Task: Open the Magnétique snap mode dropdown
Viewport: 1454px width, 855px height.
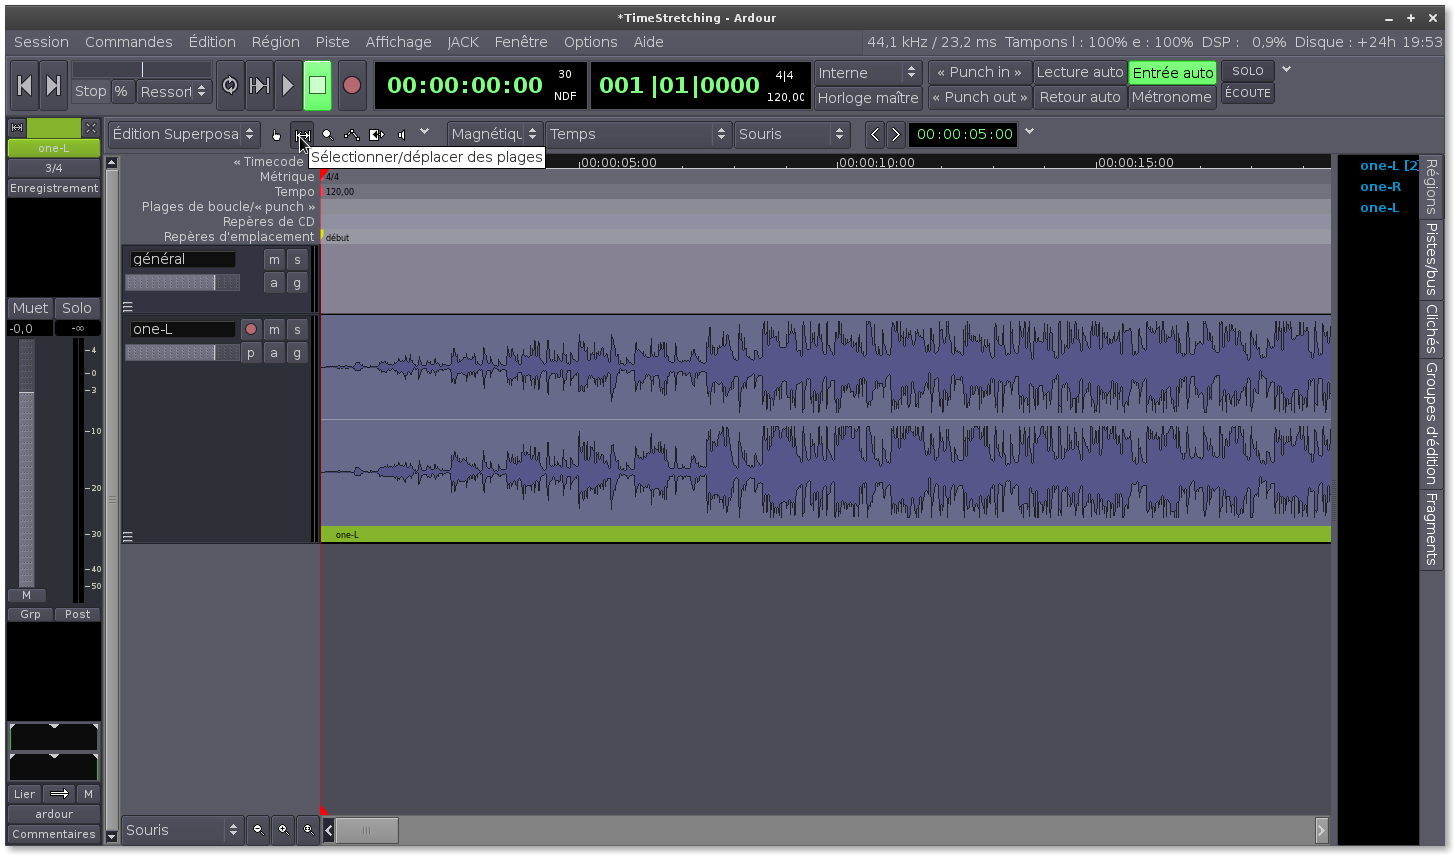Action: (x=494, y=134)
